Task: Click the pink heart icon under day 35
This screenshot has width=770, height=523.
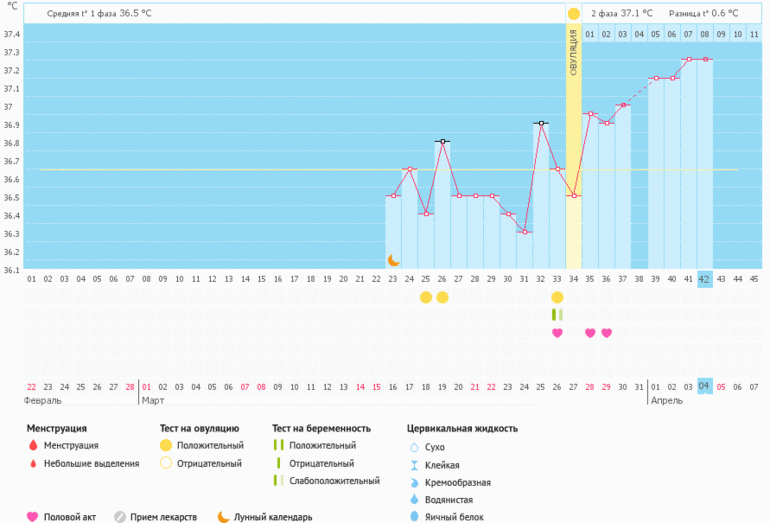Action: pyautogui.click(x=590, y=333)
